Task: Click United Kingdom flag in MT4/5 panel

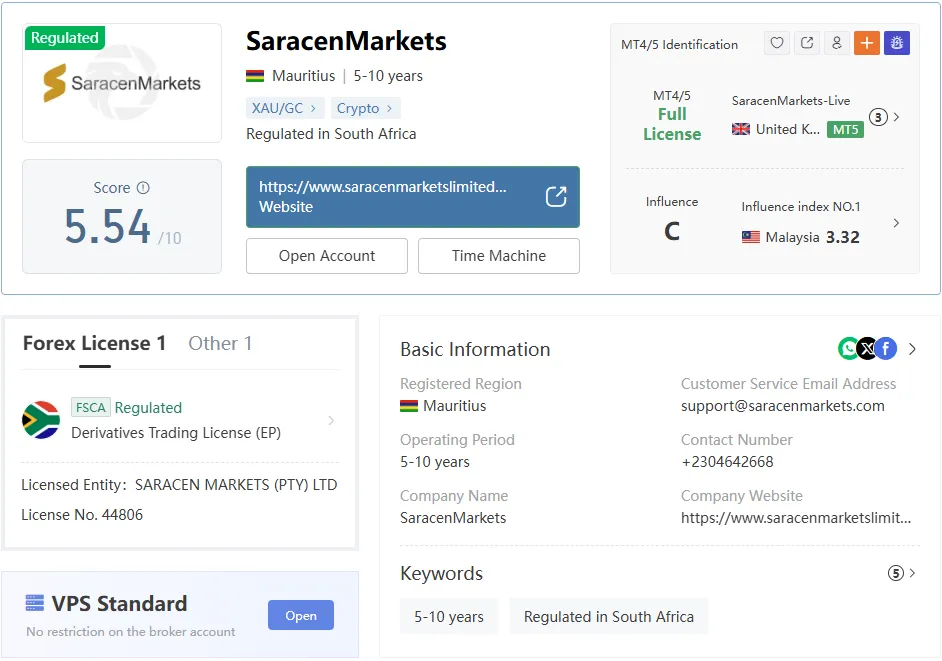Action: [741, 129]
